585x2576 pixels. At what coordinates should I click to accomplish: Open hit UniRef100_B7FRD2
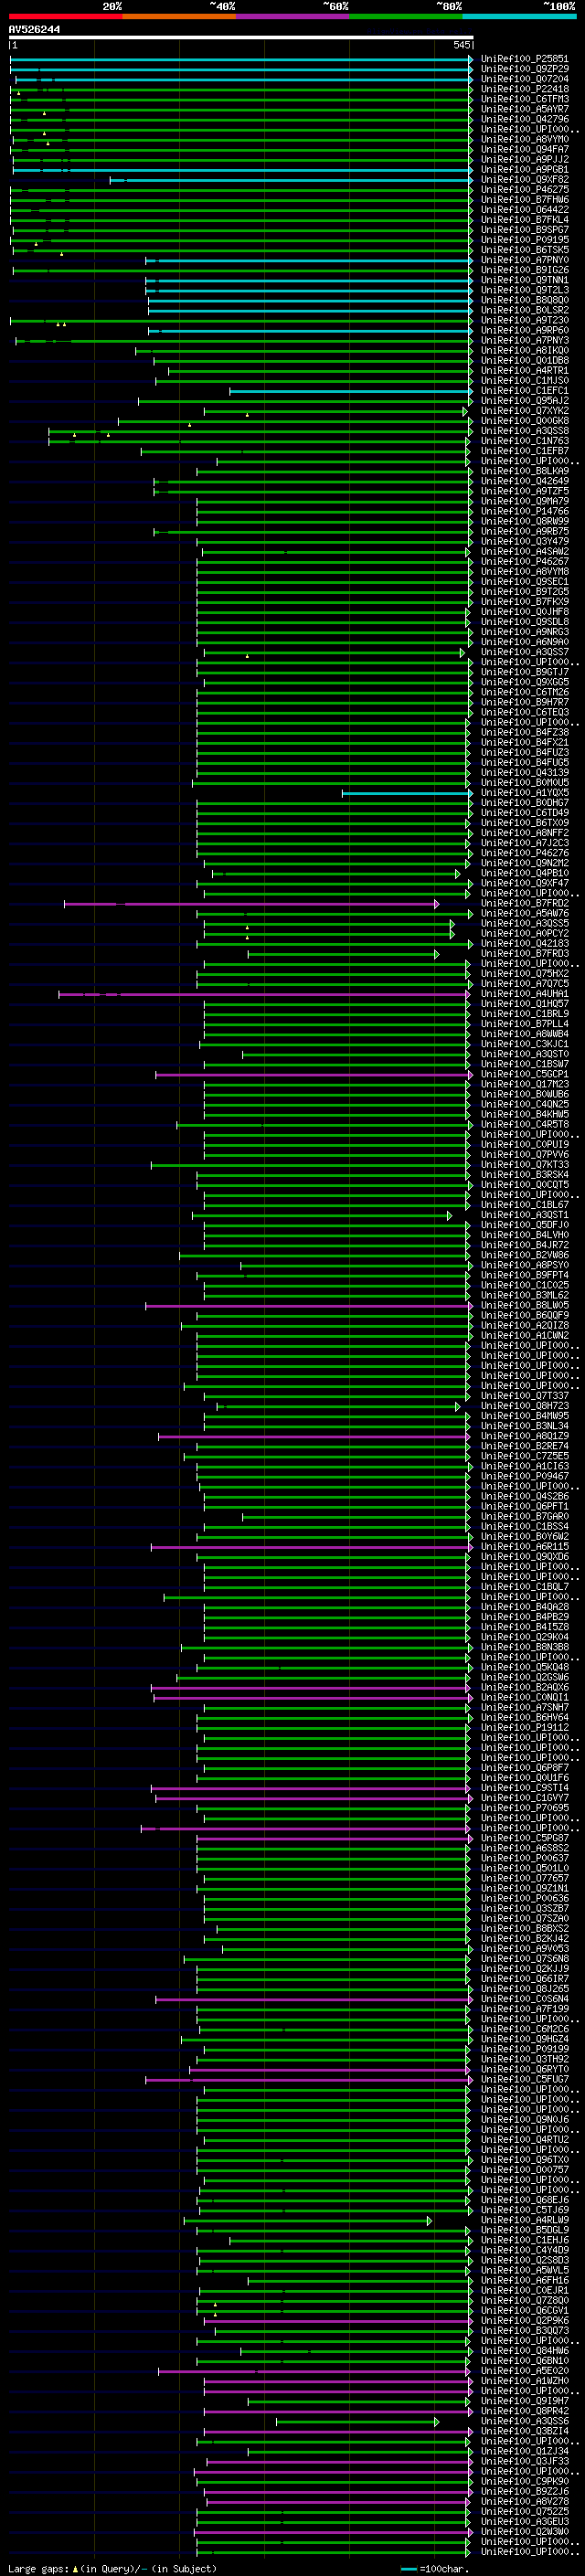(x=524, y=903)
